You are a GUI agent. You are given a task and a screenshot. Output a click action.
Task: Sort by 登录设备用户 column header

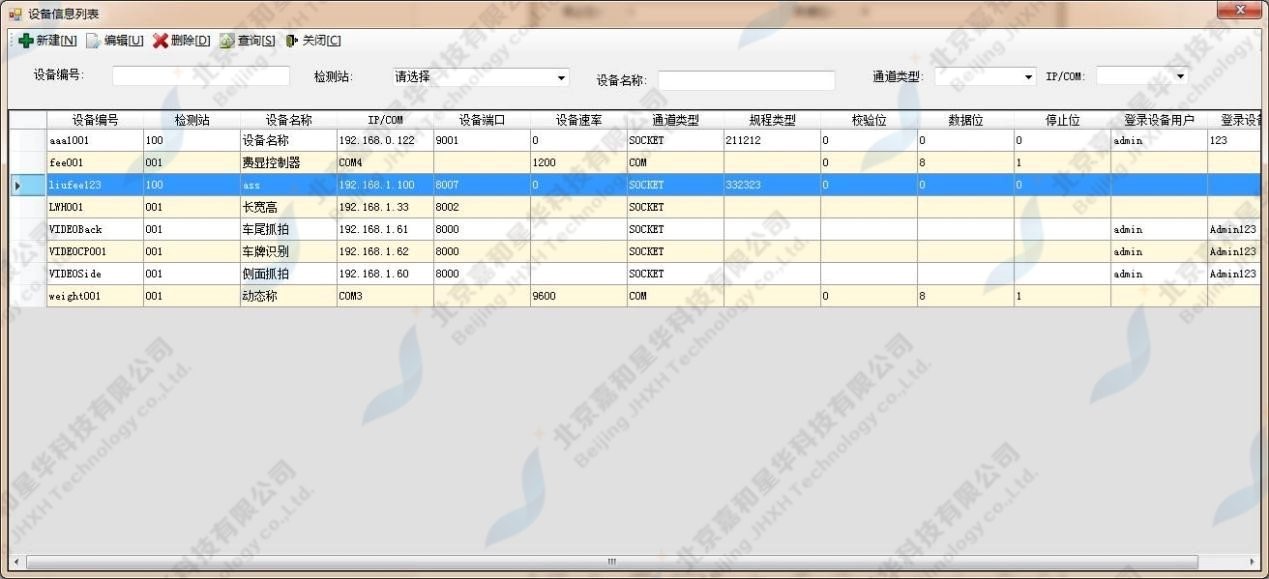click(1159, 120)
